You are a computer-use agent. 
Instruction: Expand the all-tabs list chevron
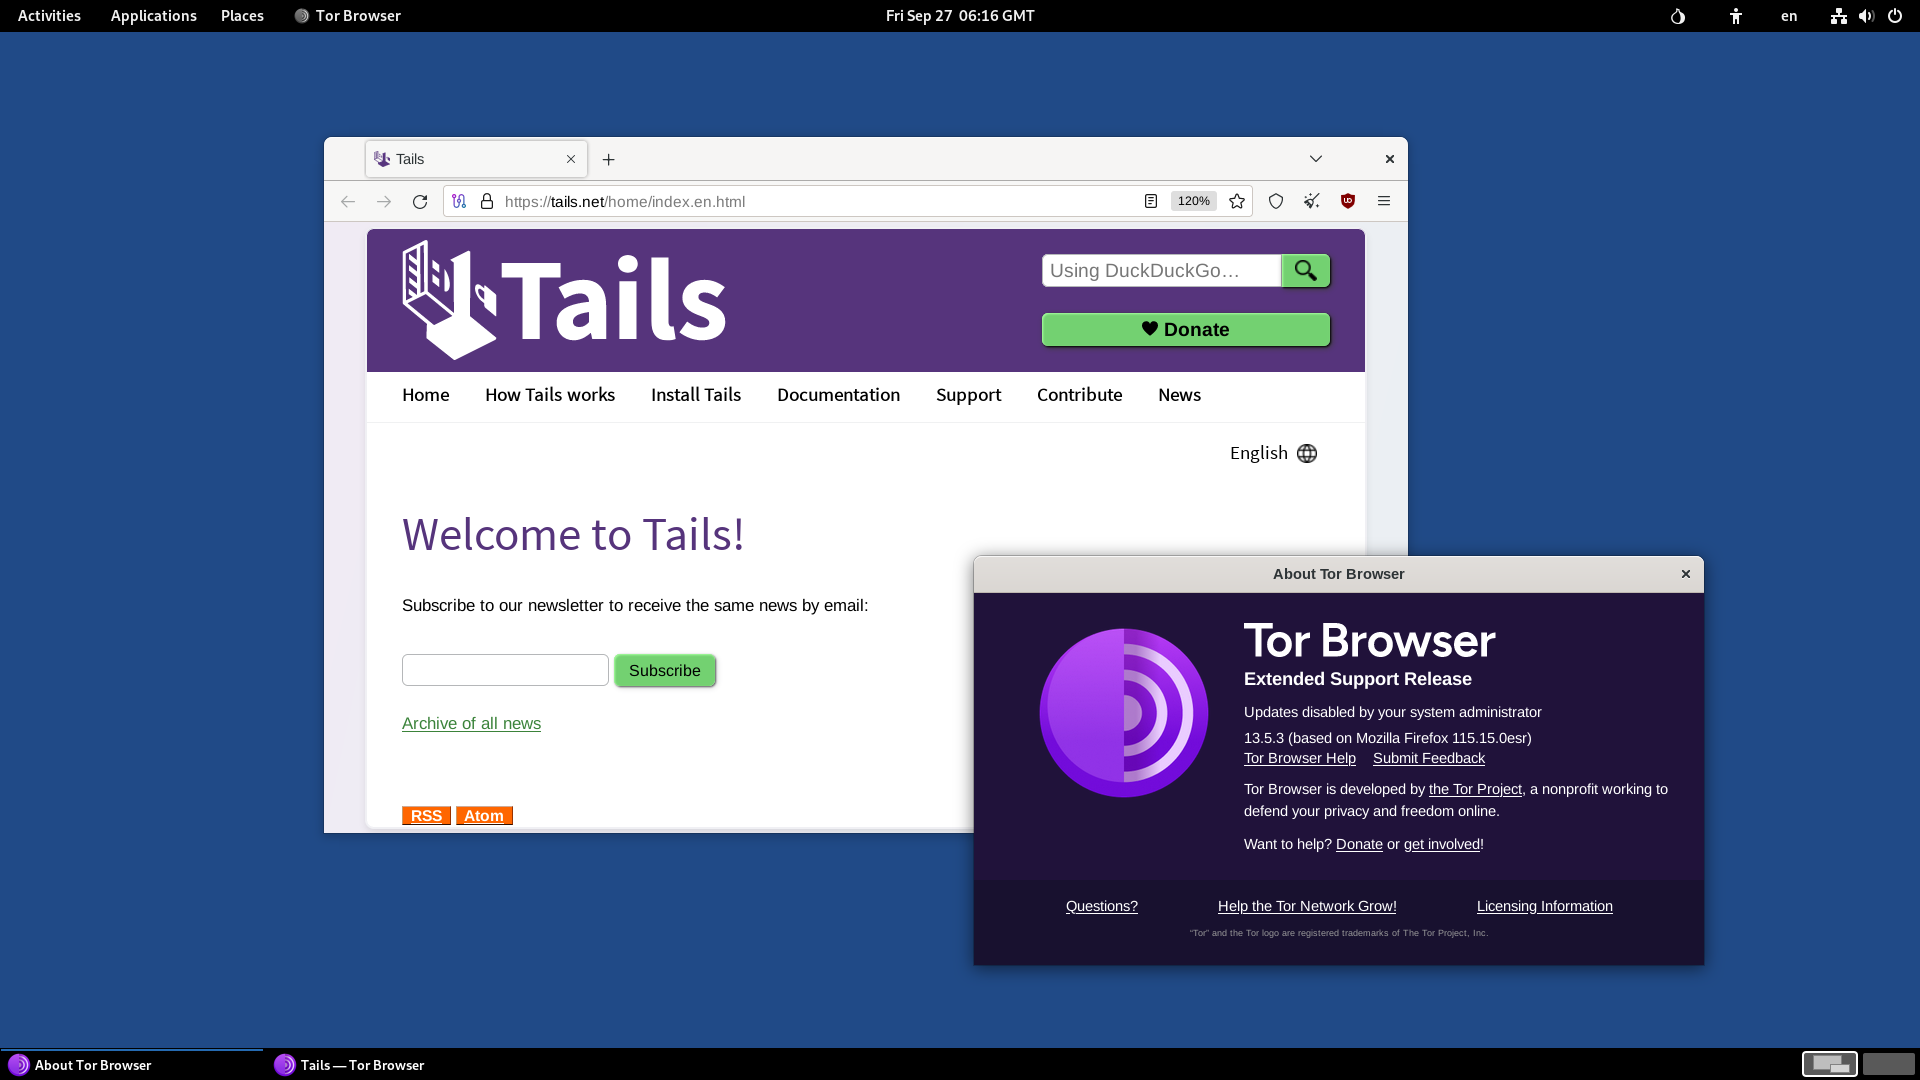tap(1315, 159)
